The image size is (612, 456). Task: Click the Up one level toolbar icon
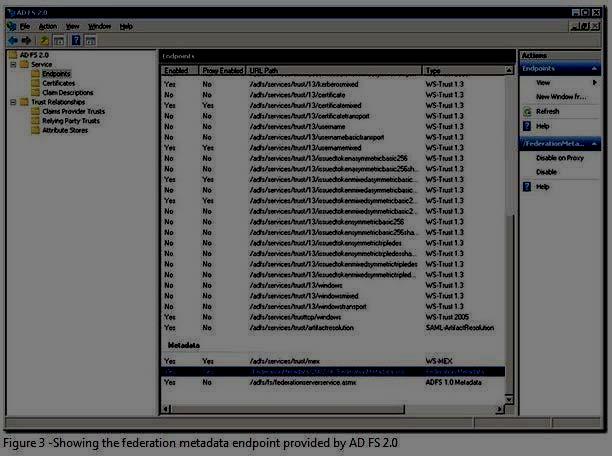coord(44,40)
